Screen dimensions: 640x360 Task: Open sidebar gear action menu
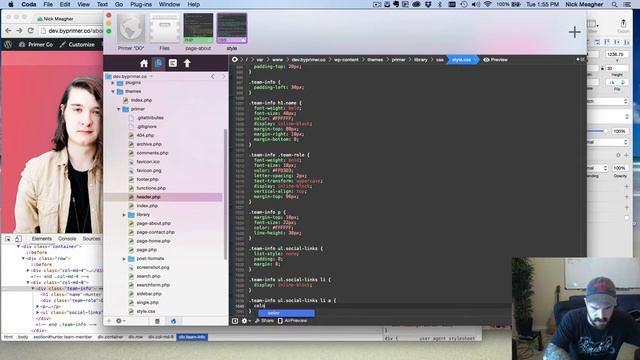[120, 321]
